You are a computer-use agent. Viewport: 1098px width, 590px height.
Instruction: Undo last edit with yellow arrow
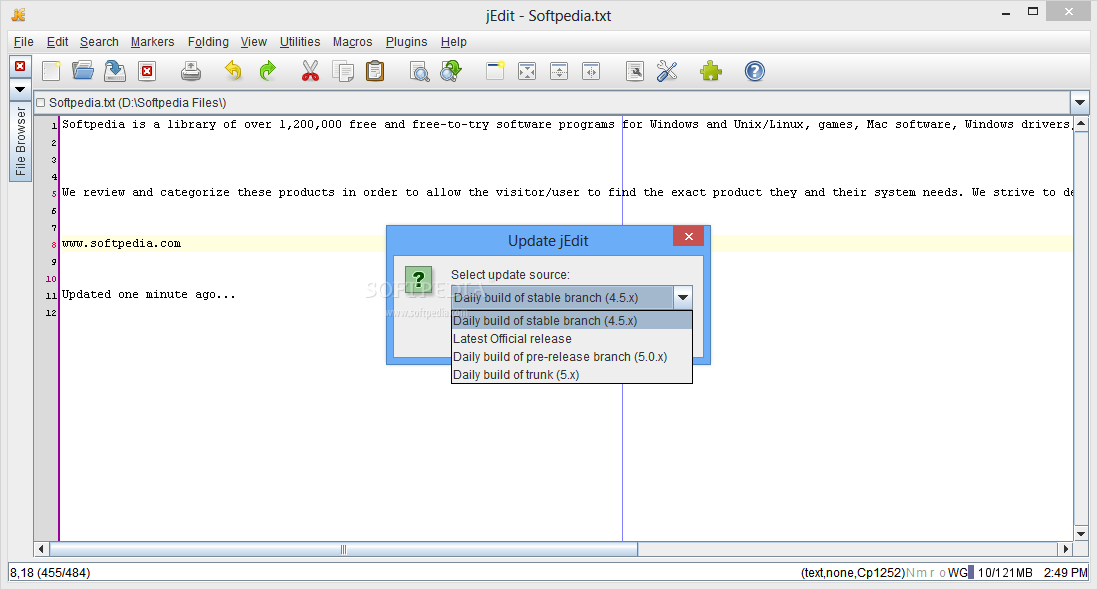233,71
